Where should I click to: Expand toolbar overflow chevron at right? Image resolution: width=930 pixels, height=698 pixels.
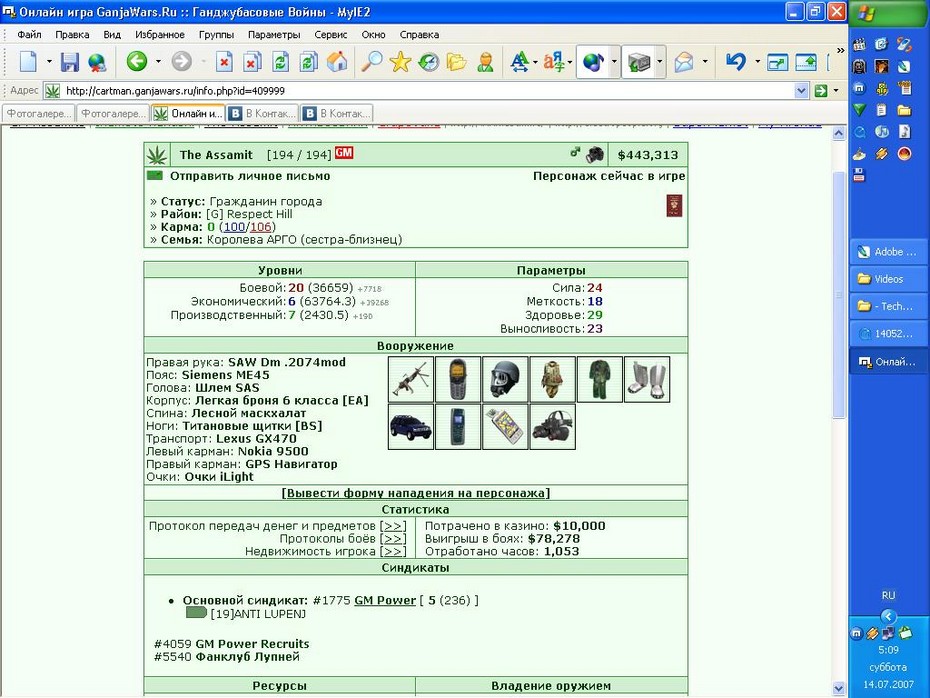click(840, 51)
